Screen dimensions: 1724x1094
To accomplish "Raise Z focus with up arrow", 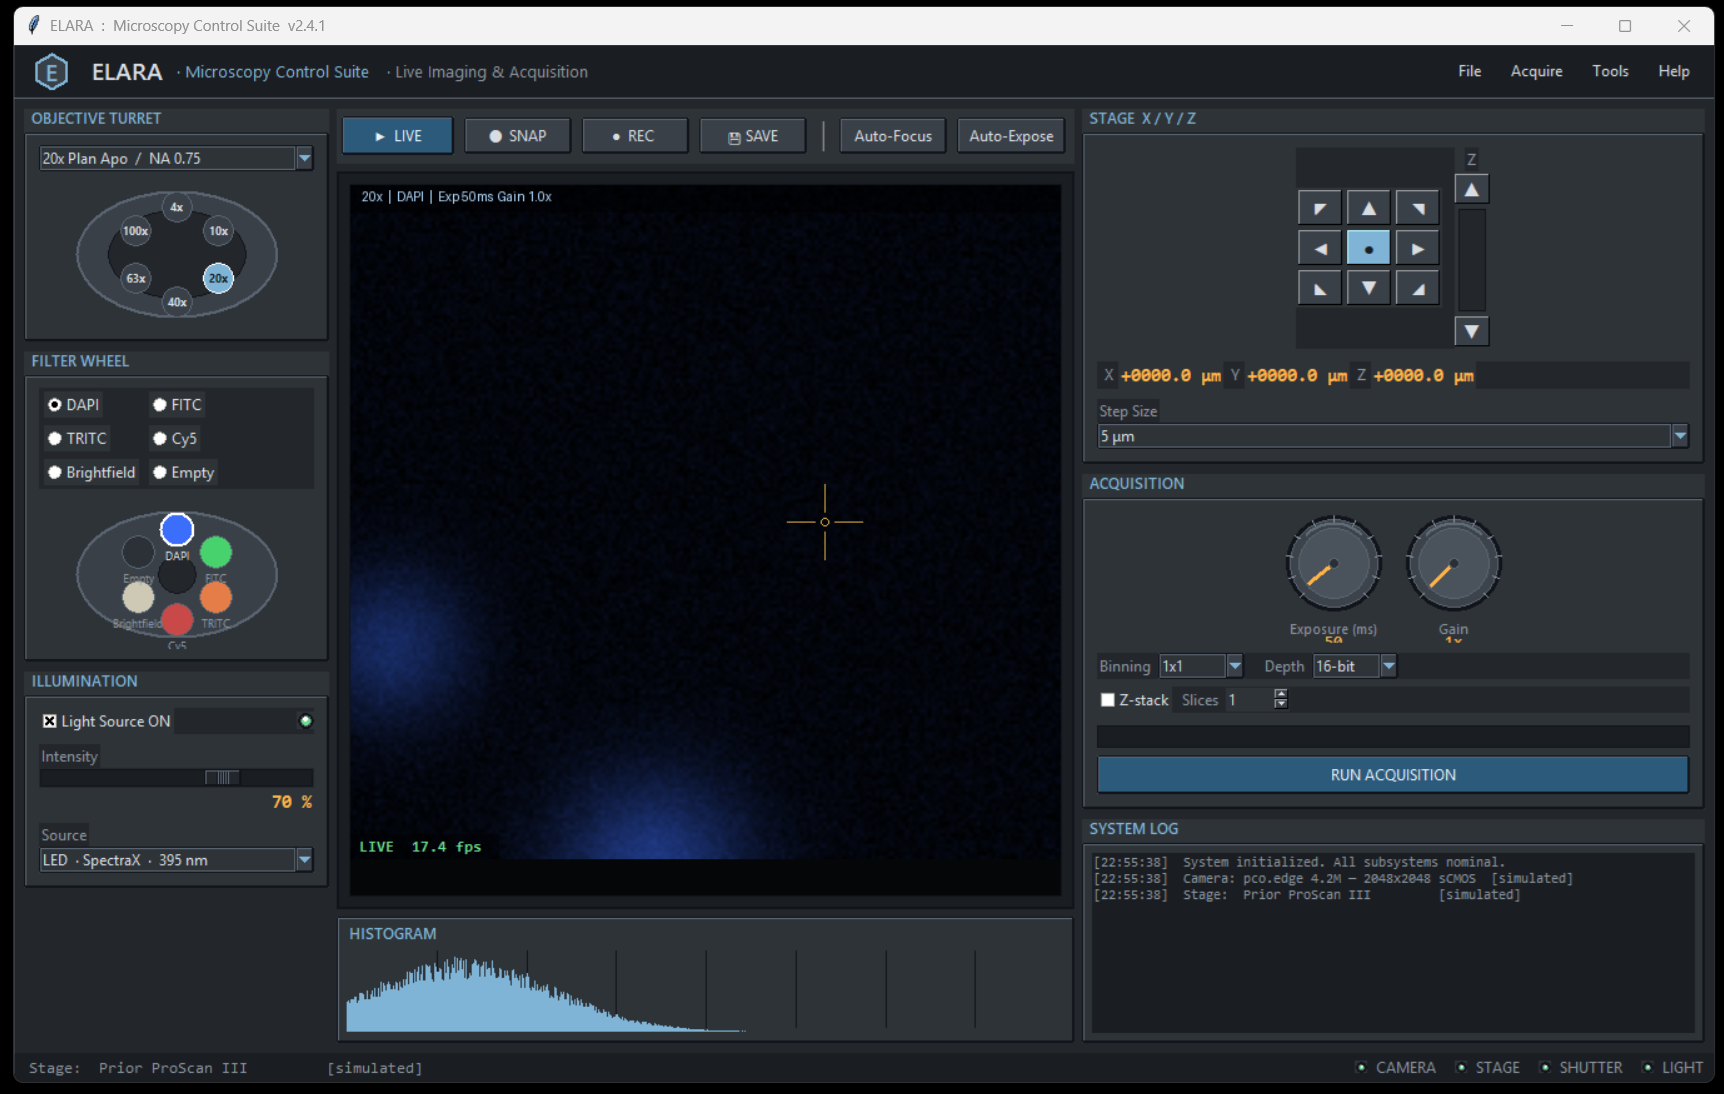I will pyautogui.click(x=1471, y=190).
